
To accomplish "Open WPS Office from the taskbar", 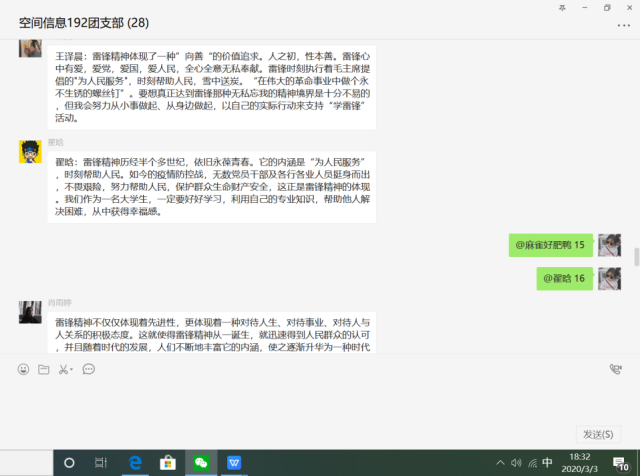I will 234,463.
